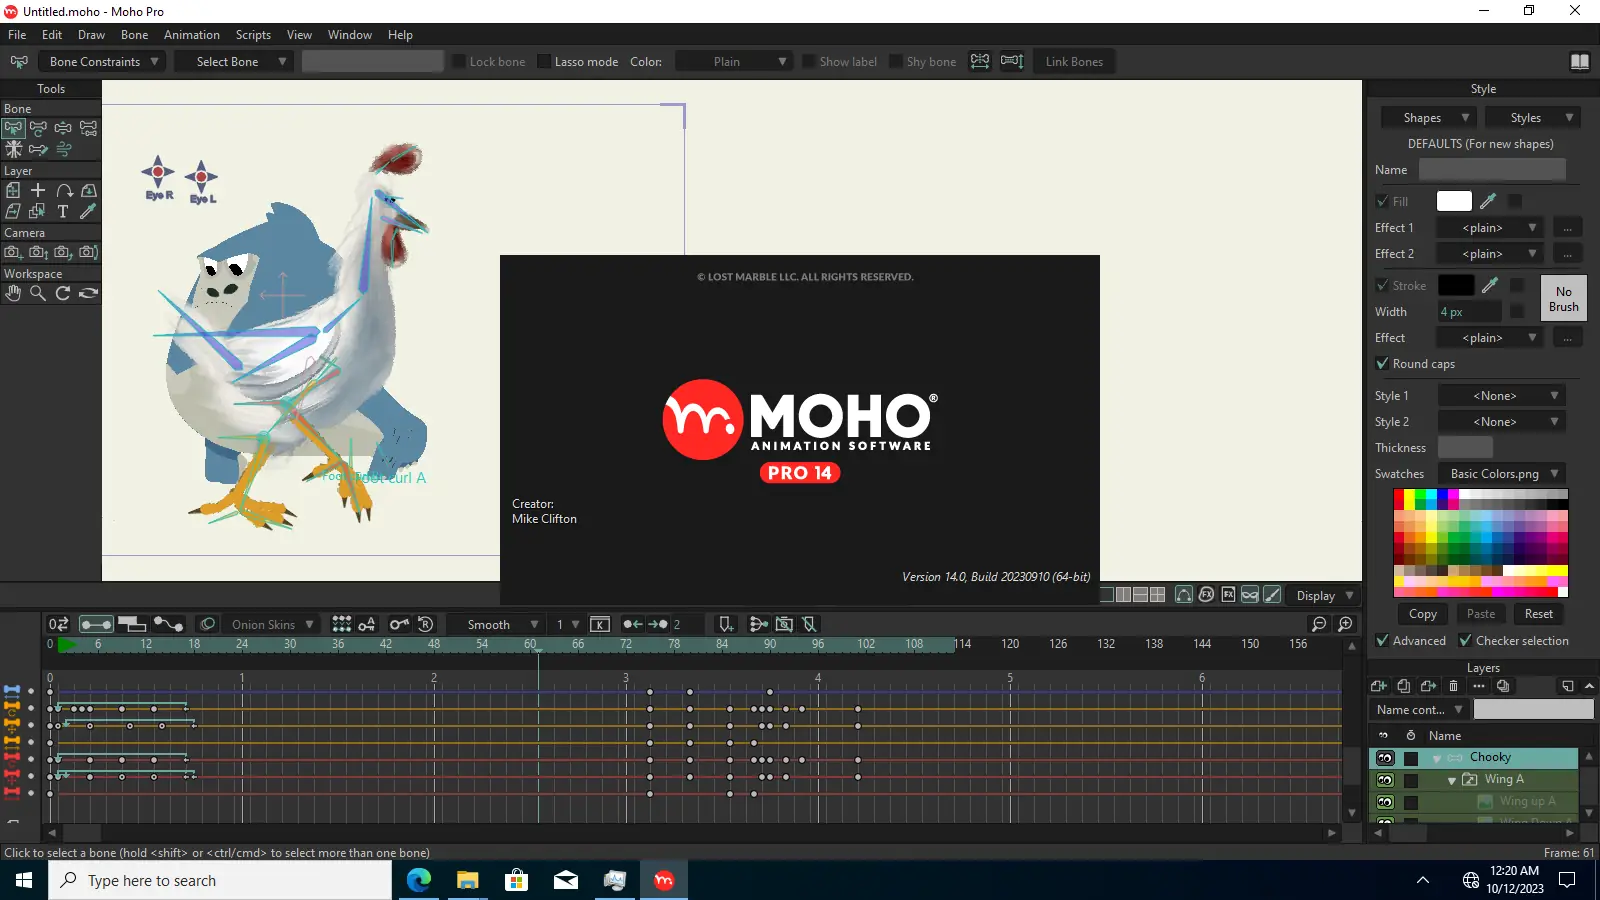Open the Select Bone dropdown

point(233,61)
